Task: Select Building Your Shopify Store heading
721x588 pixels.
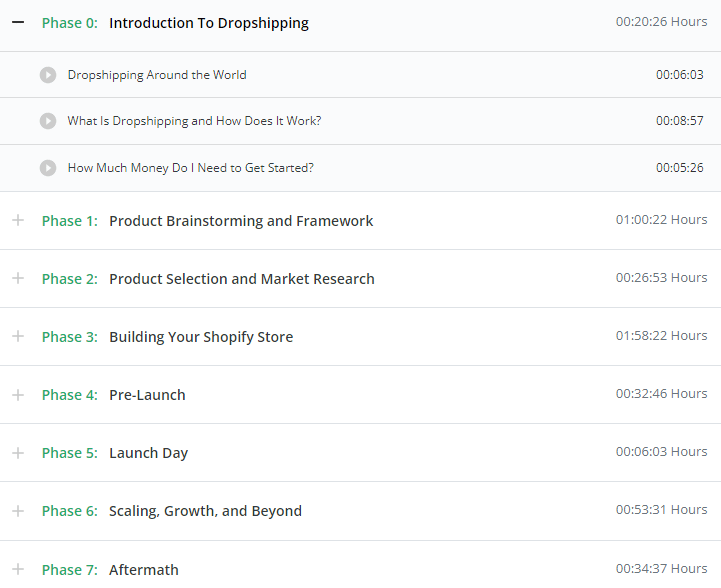Action: (201, 337)
